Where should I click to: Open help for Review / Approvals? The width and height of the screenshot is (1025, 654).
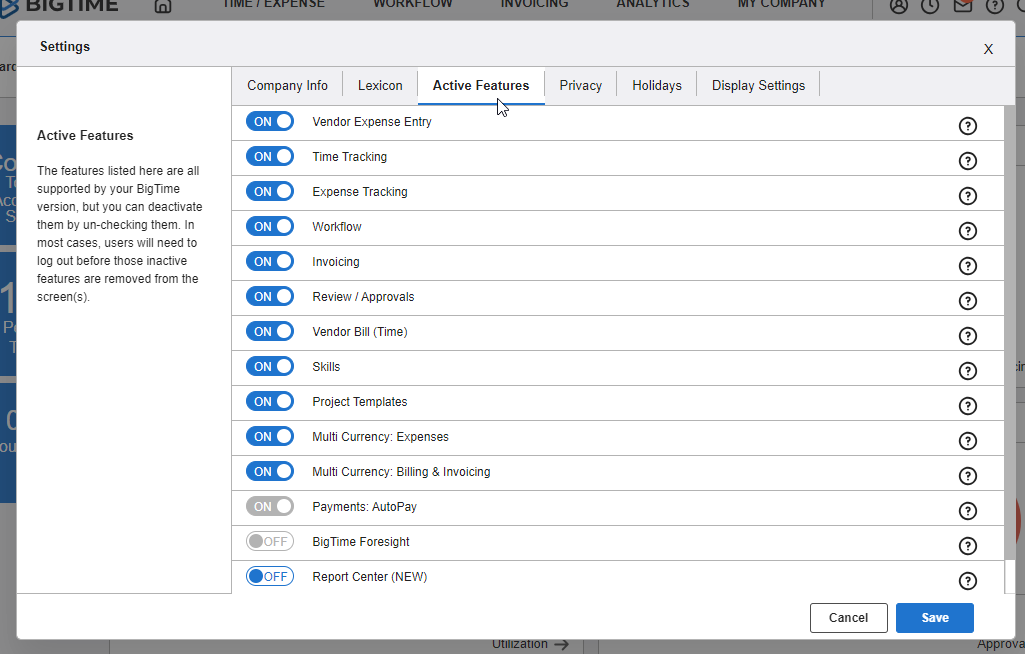[967, 301]
